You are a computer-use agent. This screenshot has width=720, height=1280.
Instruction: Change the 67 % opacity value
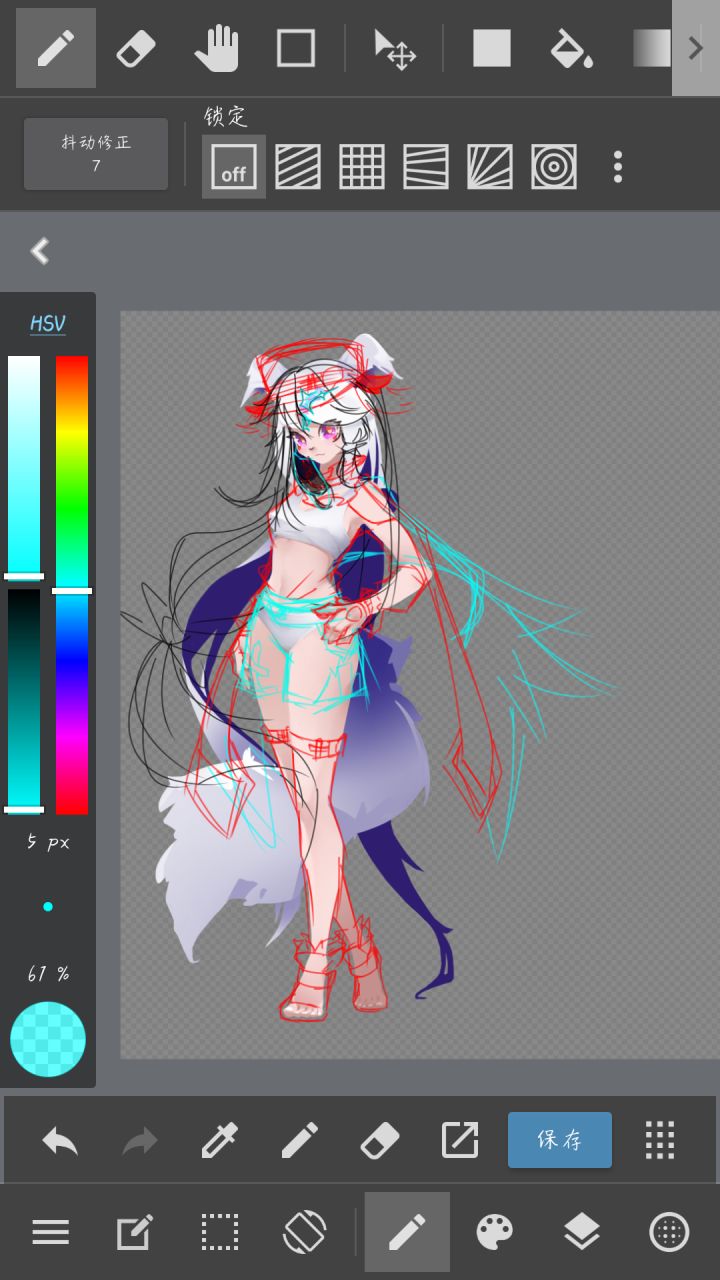point(48,973)
